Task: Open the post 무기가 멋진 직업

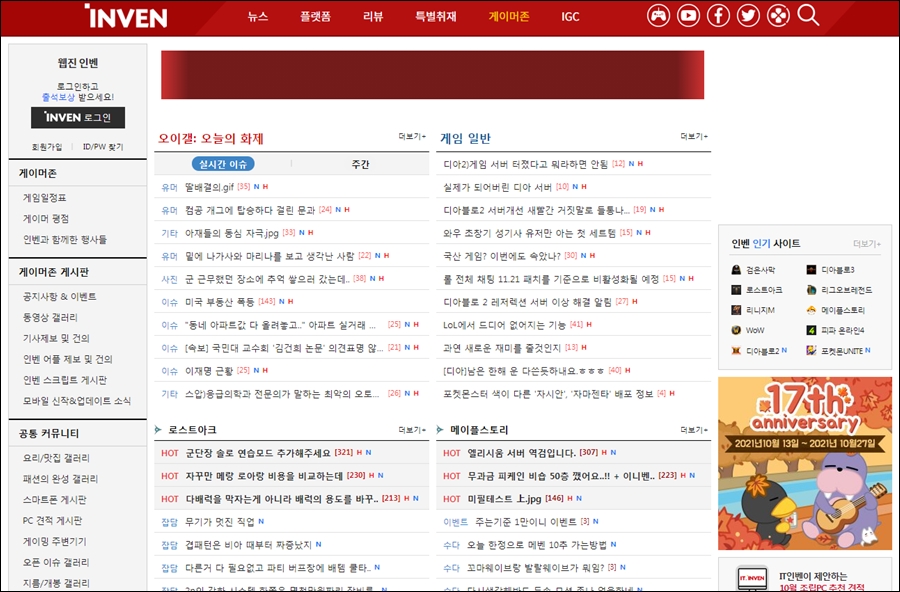Action: [220, 521]
